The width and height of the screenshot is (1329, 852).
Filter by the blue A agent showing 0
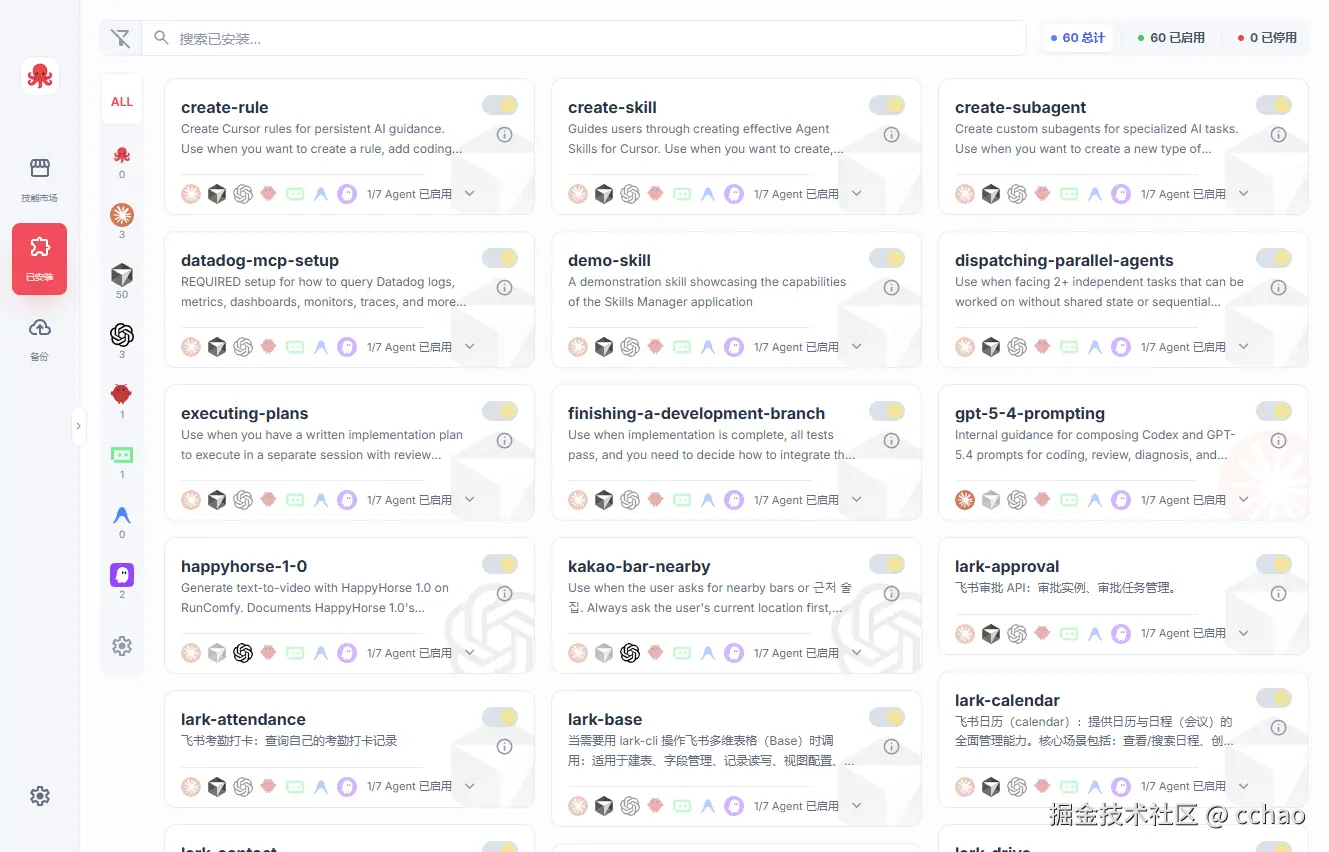pos(122,521)
